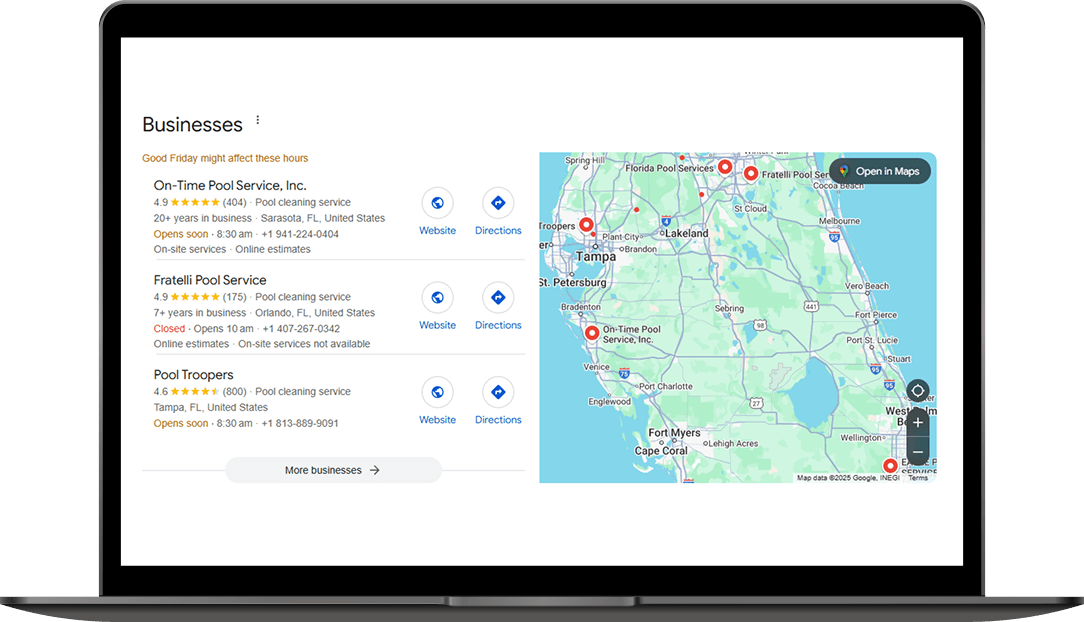Click the Website label for Pool Troopers
1084x622 pixels.
click(438, 420)
